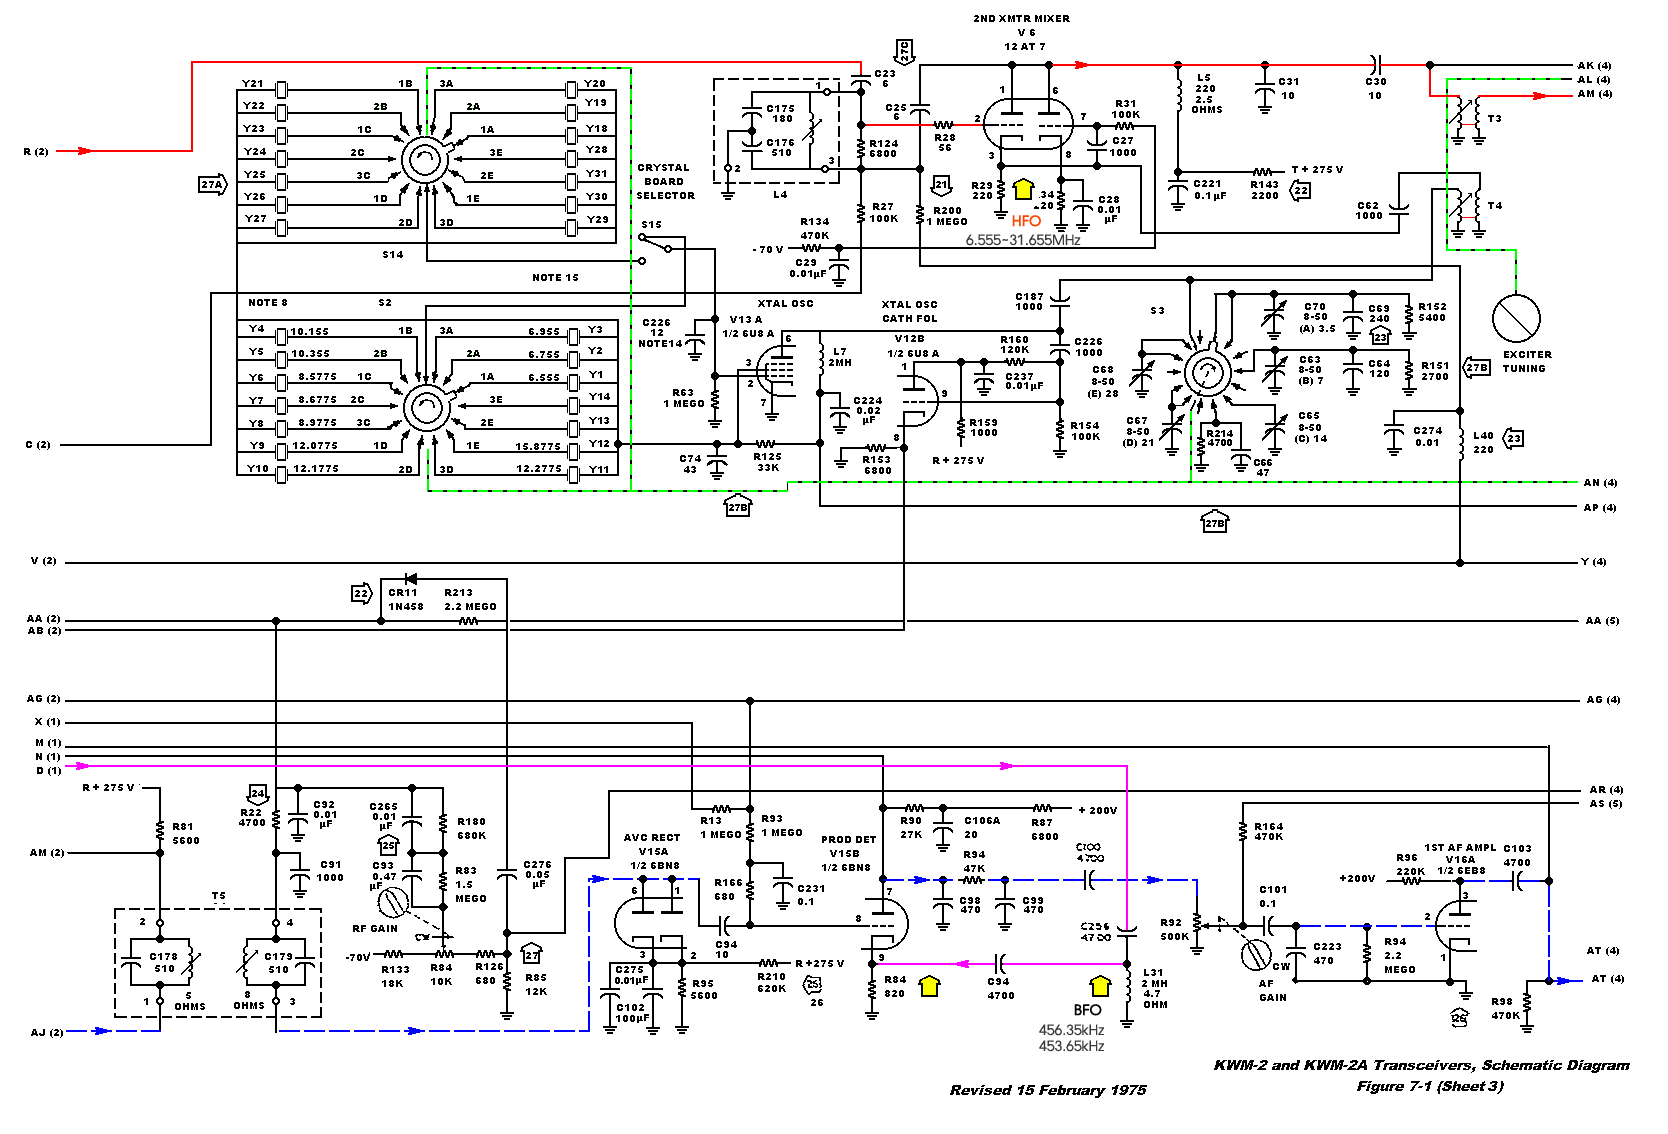Image resolution: width=1668 pixels, height=1134 pixels.
Task: Click the 21 reference flag near R200
Action: coord(941,185)
